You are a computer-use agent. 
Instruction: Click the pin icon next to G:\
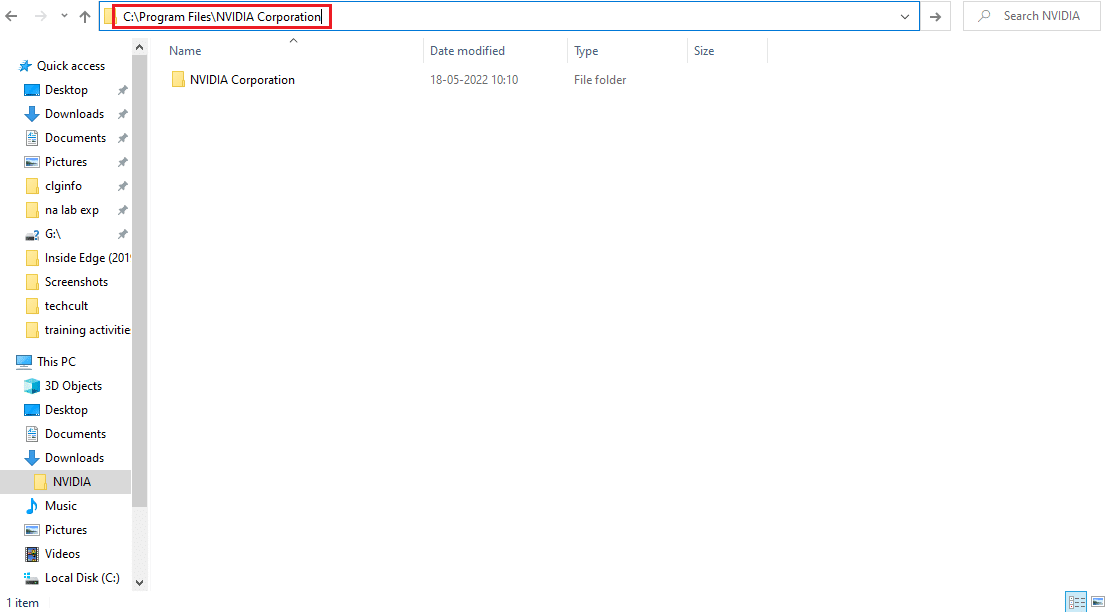(x=122, y=234)
